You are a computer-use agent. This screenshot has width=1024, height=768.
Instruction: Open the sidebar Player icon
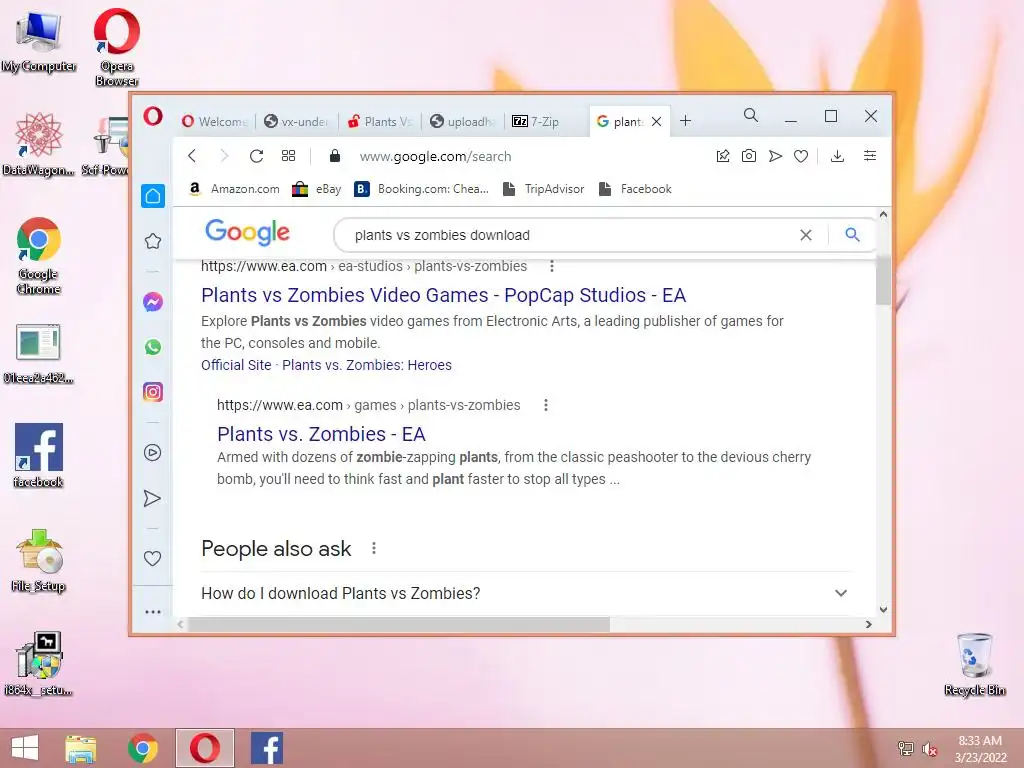153,453
